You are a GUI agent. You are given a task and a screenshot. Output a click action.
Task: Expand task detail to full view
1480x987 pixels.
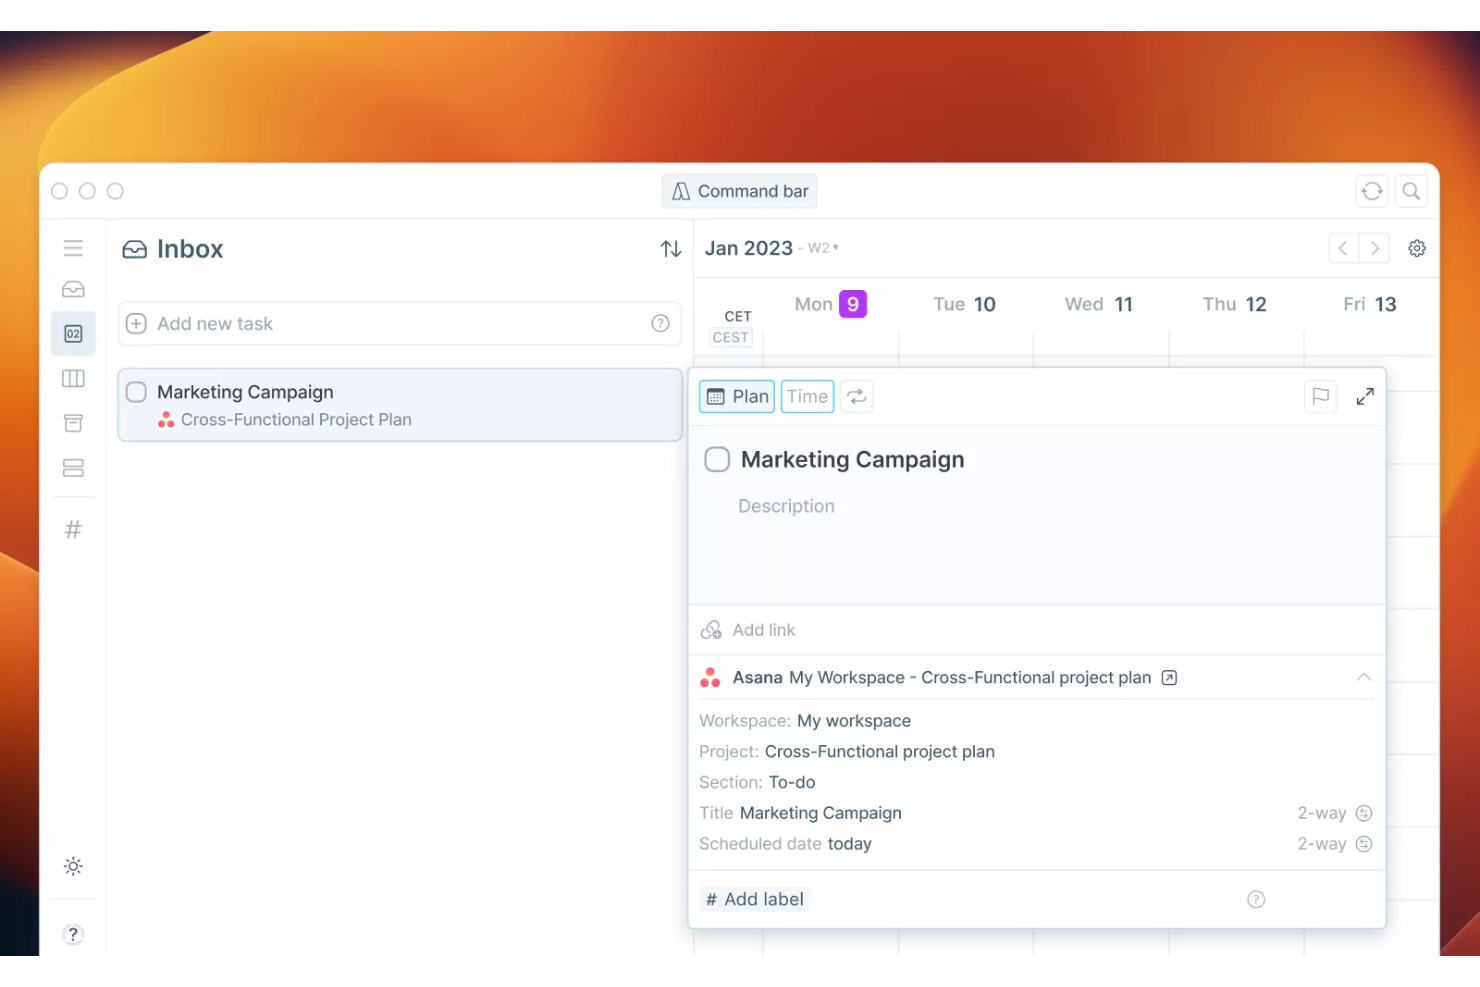(x=1365, y=397)
